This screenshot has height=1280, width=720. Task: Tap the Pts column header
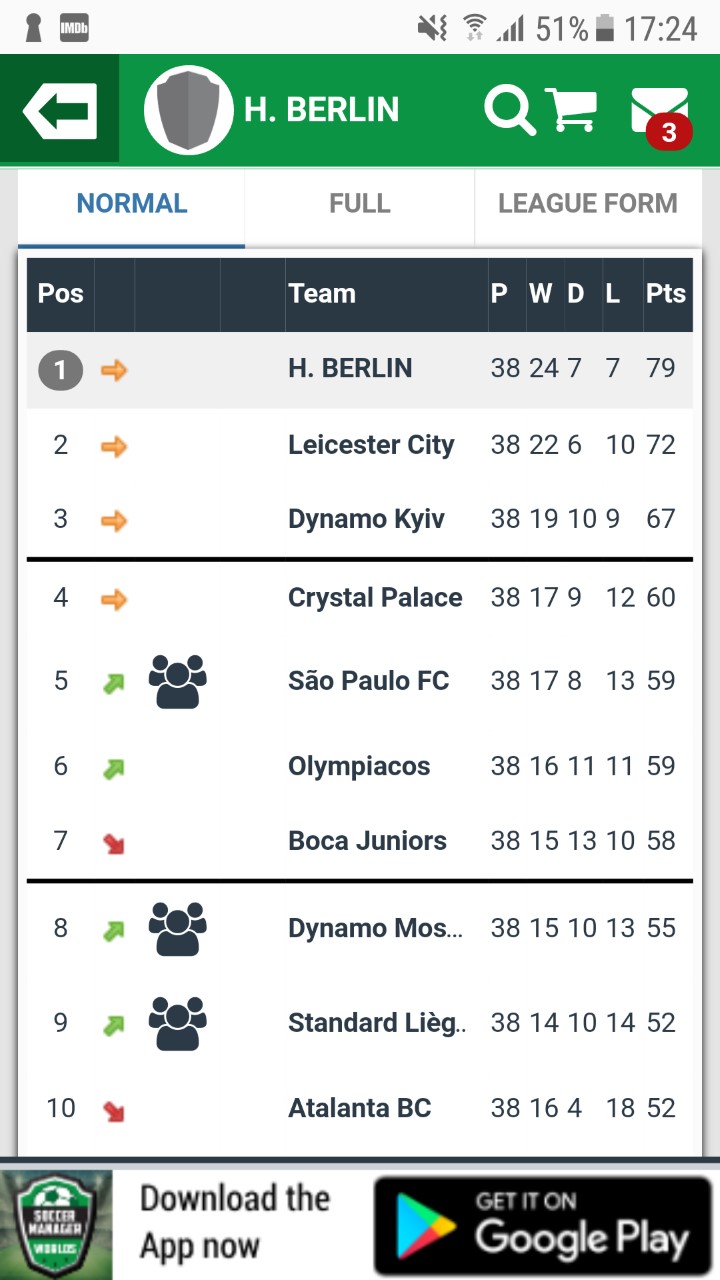pyautogui.click(x=665, y=294)
